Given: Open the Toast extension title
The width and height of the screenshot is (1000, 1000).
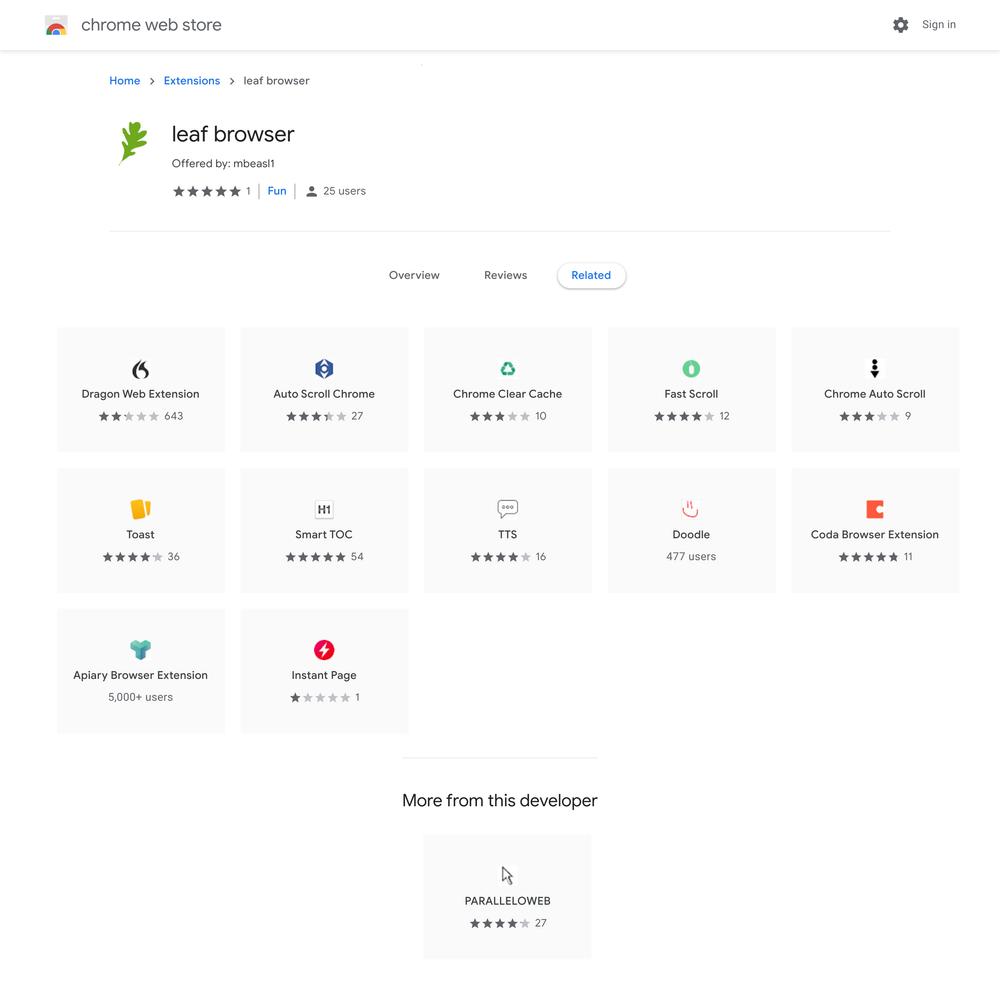Looking at the screenshot, I should (x=140, y=534).
